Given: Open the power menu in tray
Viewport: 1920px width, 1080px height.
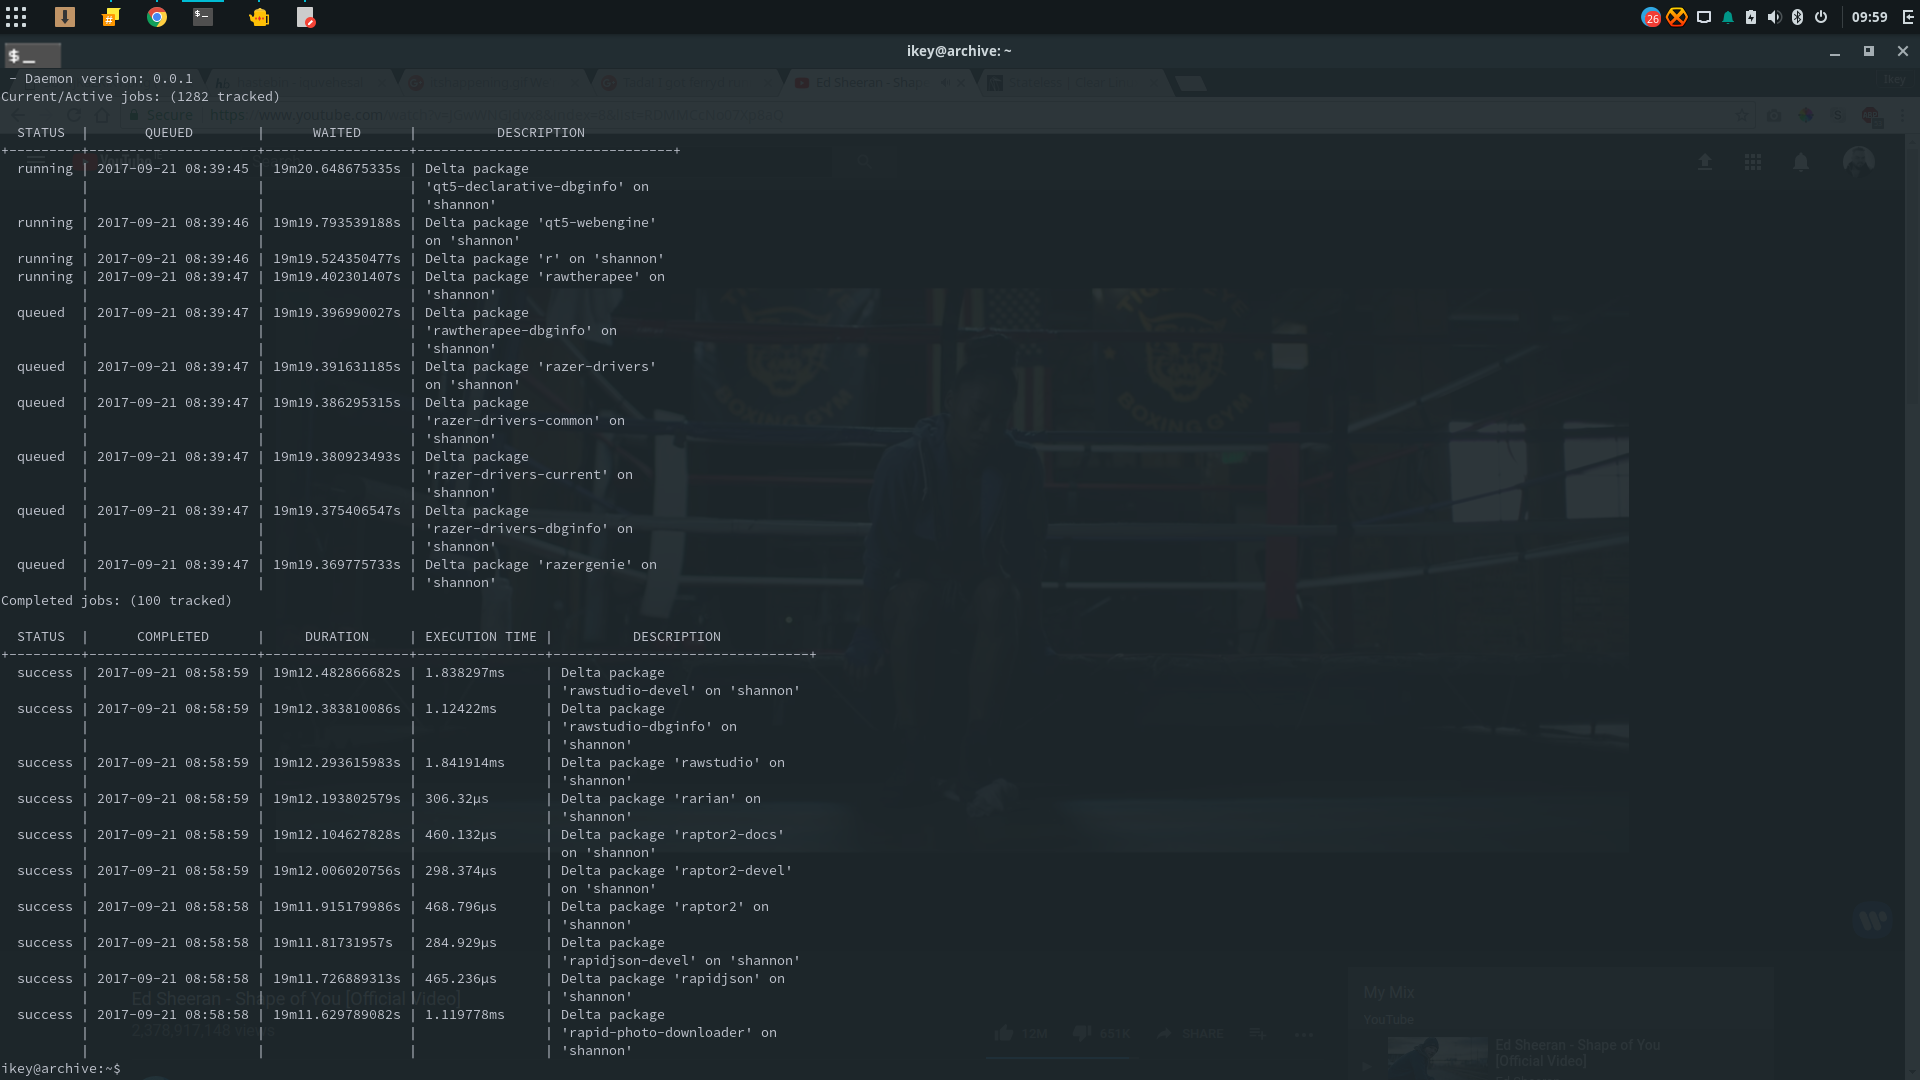Looking at the screenshot, I should (x=1821, y=17).
